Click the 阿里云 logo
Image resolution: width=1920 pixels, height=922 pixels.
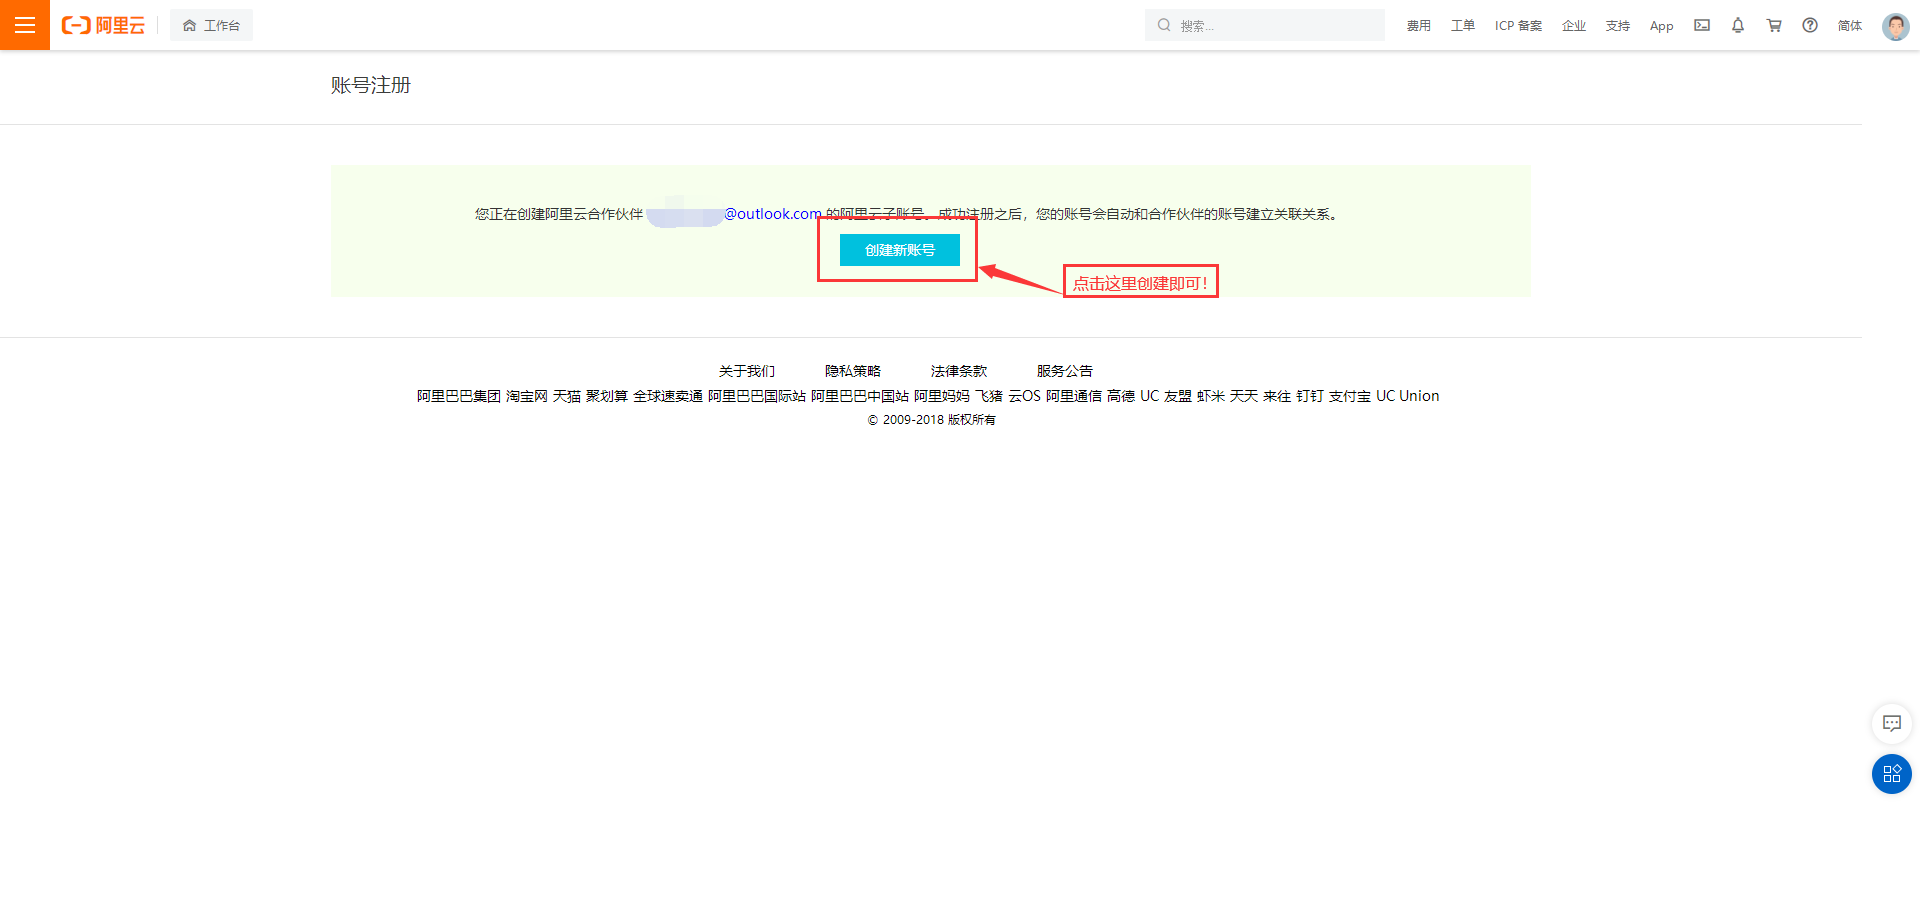(x=104, y=25)
